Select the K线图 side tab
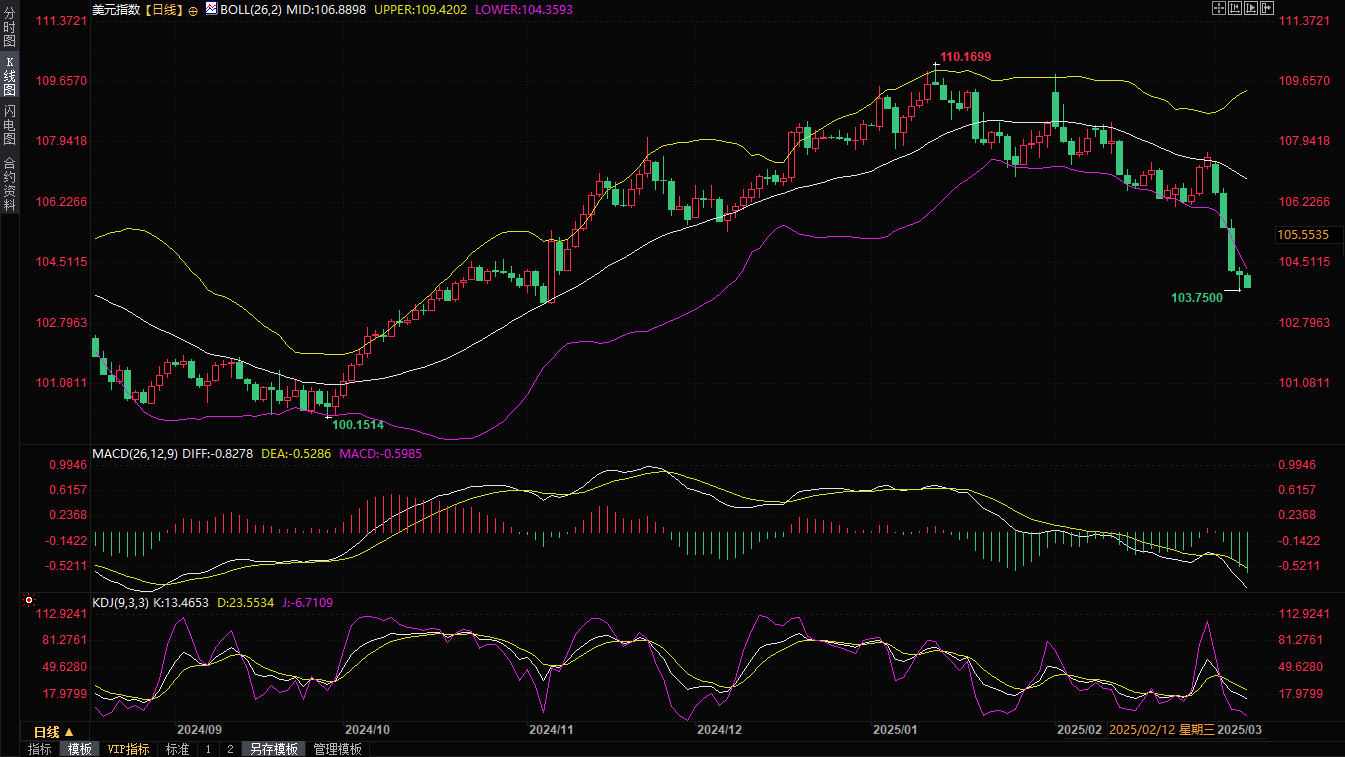This screenshot has width=1345, height=757. tap(9, 76)
